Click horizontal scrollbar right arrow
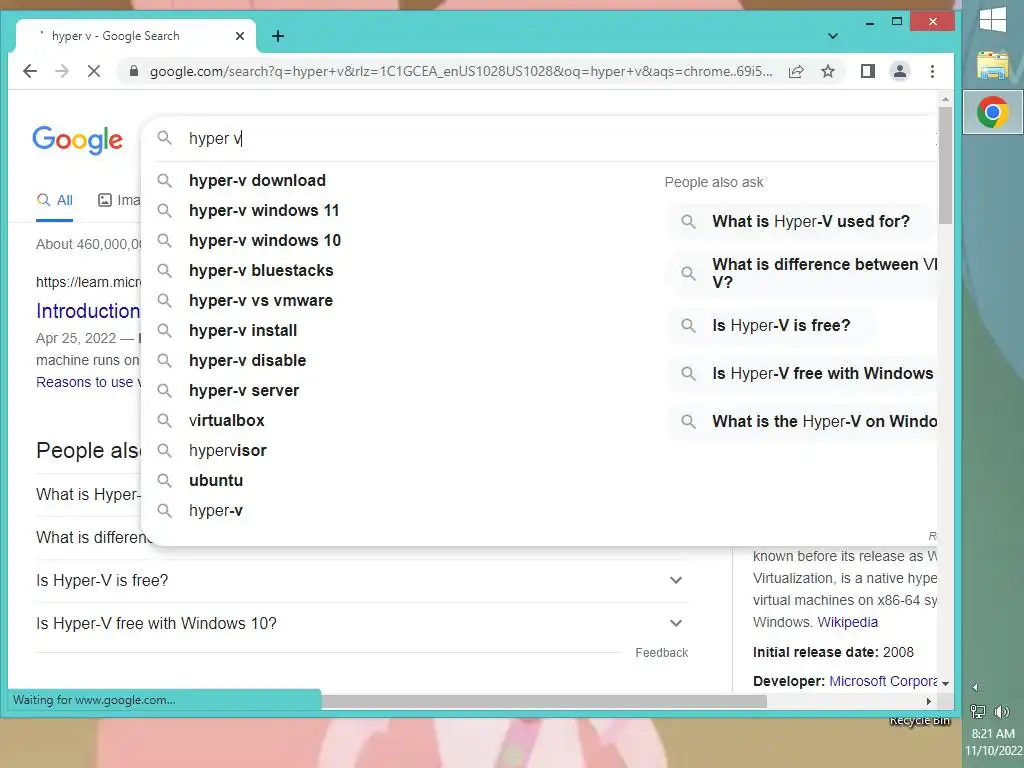The width and height of the screenshot is (1024, 768). 929,701
